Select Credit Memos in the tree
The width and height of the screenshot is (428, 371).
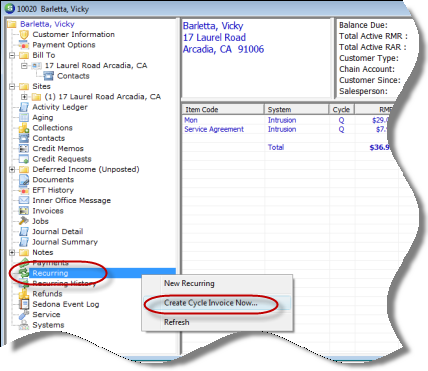58,148
